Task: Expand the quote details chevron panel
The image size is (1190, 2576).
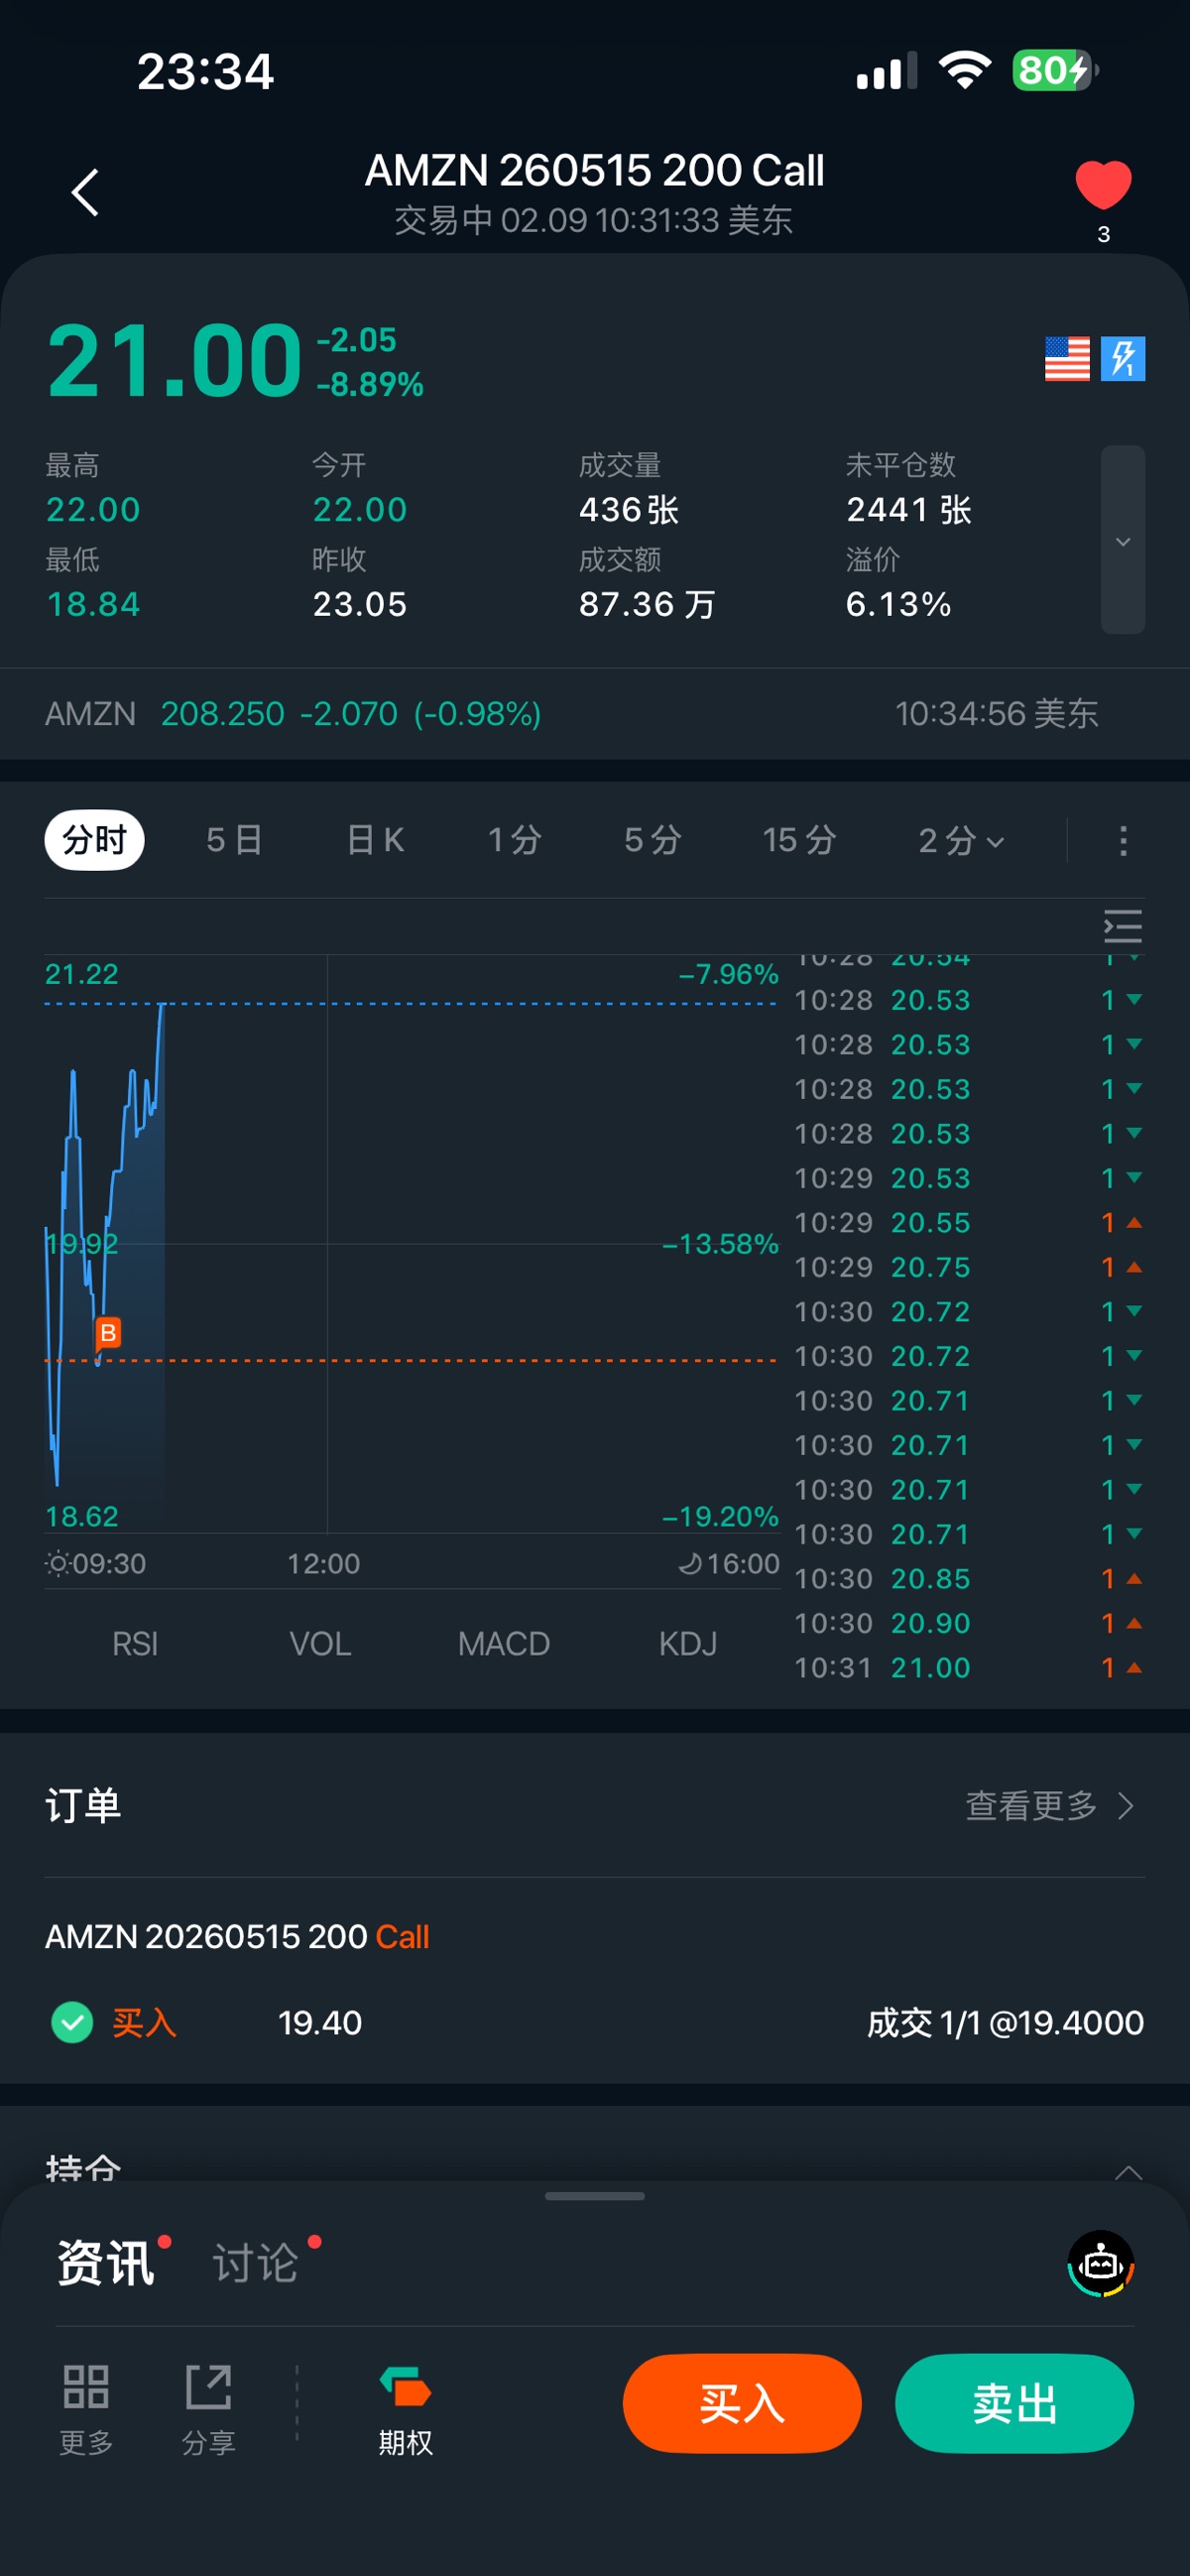Action: 1123,541
